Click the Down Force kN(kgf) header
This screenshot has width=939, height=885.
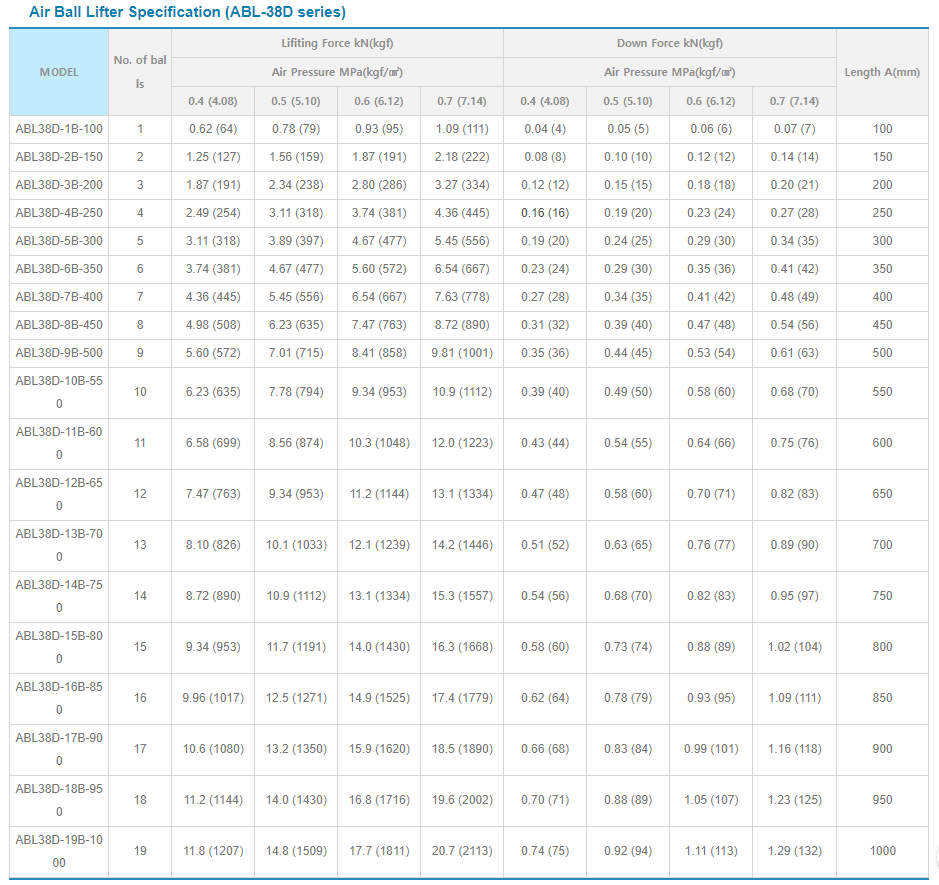[x=669, y=44]
